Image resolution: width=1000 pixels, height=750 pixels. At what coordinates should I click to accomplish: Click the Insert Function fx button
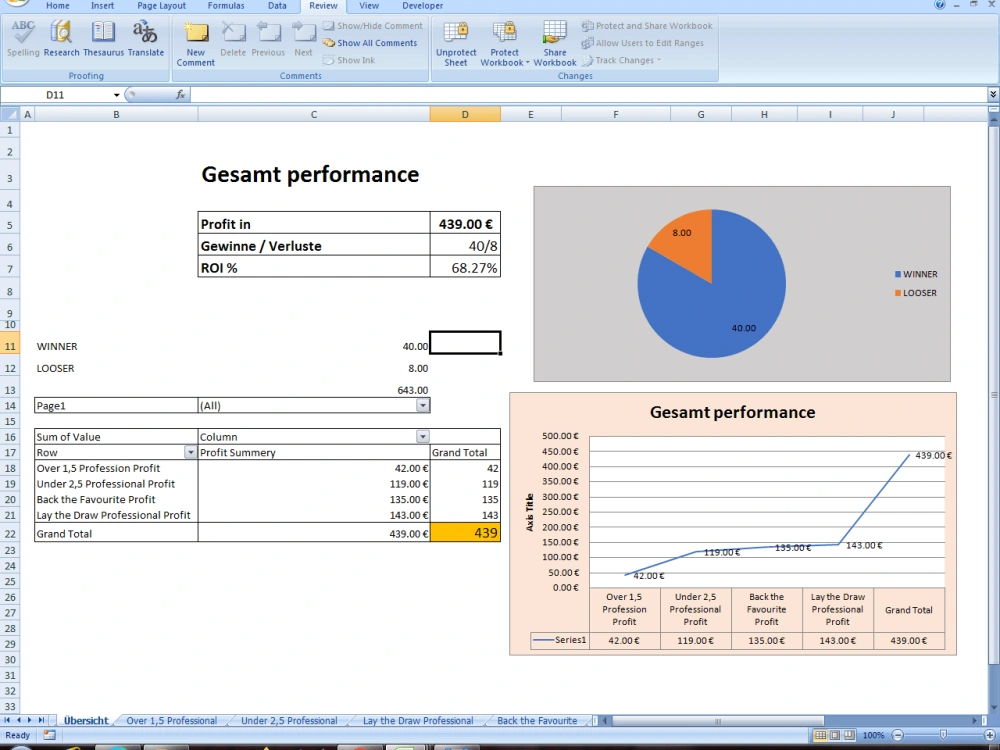pos(180,95)
